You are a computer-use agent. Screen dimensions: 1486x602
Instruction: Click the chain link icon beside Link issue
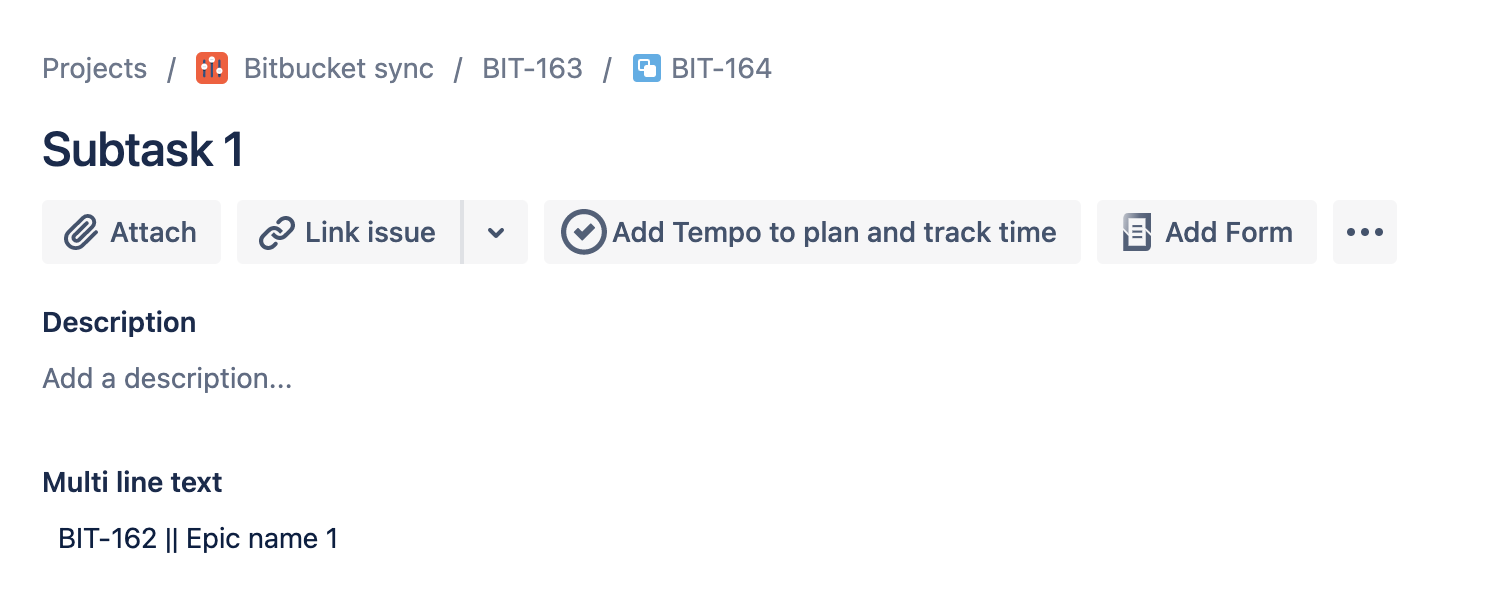coord(275,233)
